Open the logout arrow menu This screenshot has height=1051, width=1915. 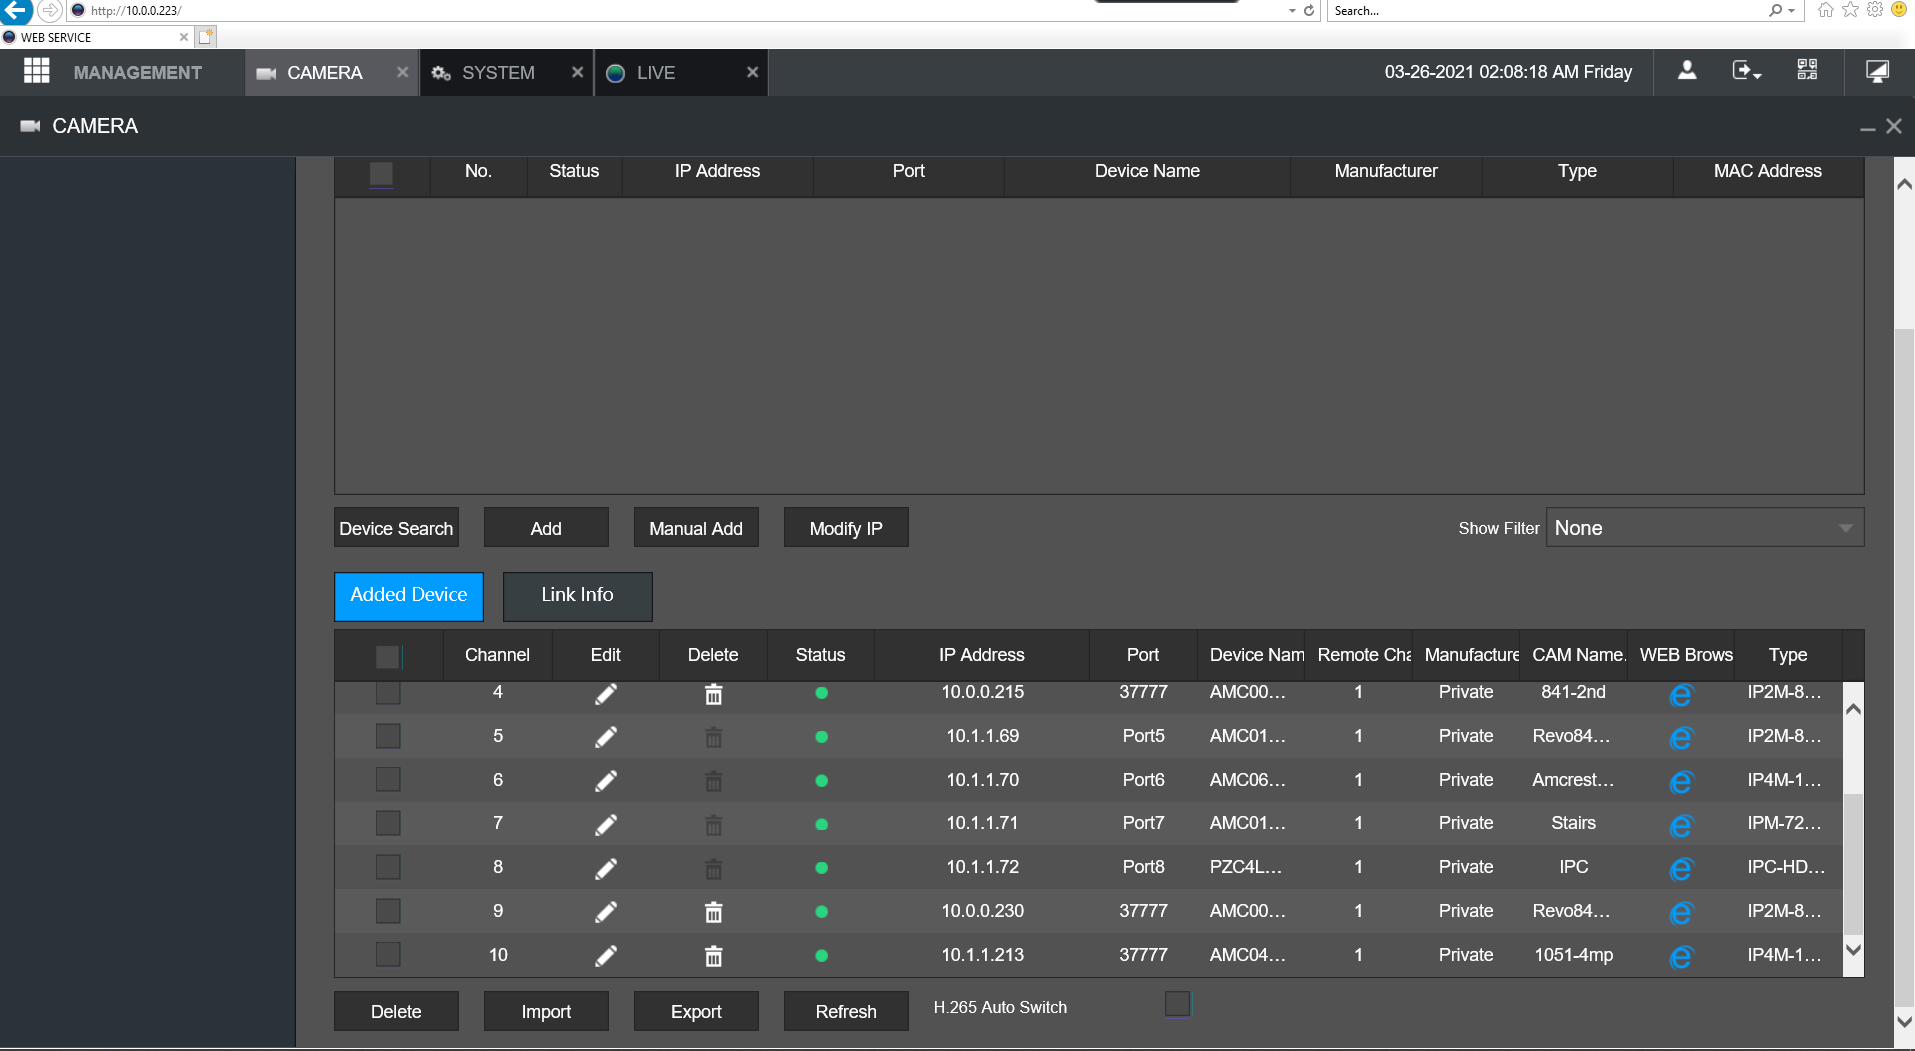click(1746, 71)
